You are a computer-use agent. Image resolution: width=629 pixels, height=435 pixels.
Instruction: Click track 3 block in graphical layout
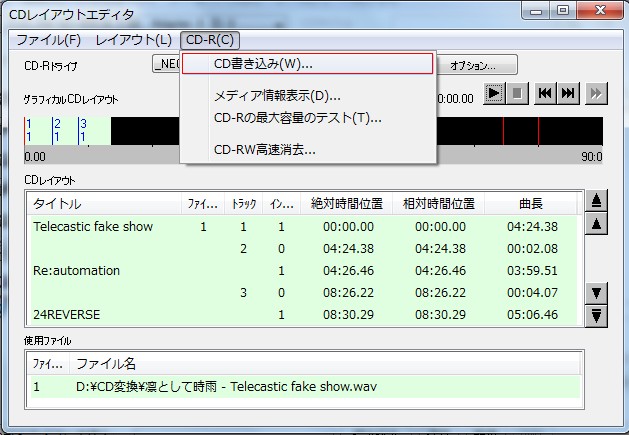click(x=94, y=131)
